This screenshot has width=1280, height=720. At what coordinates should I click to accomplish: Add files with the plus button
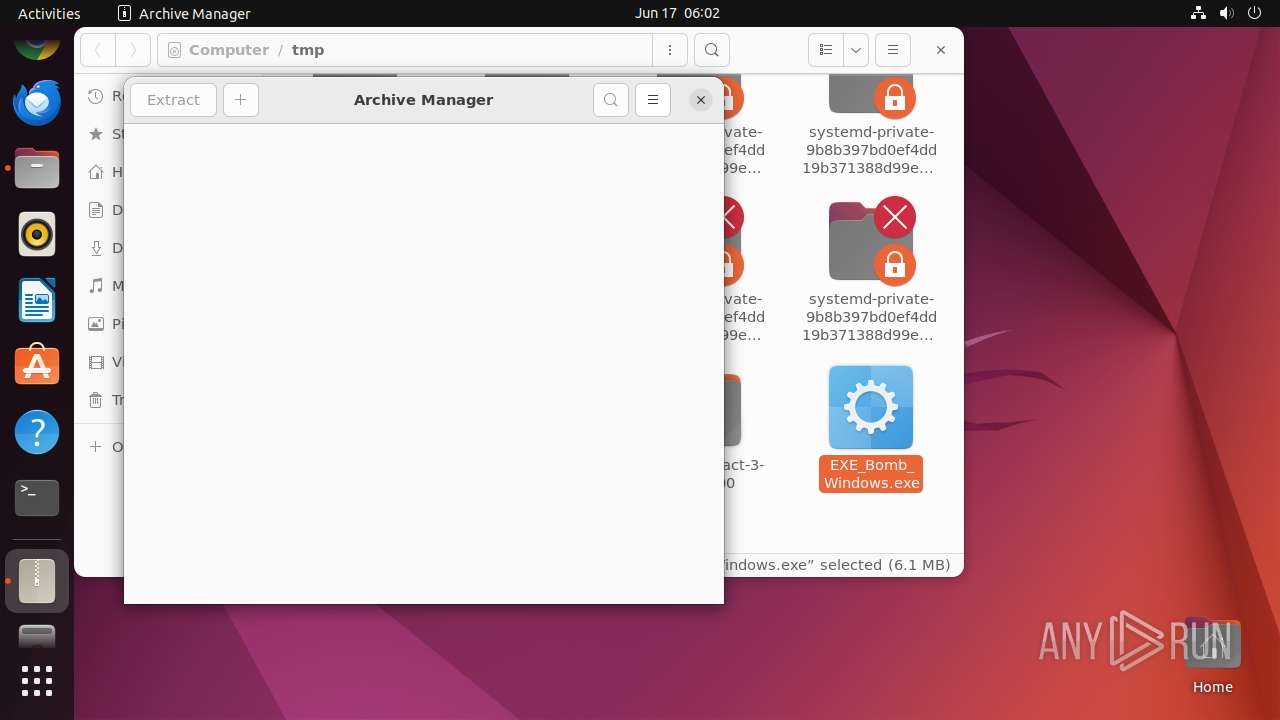(x=241, y=100)
